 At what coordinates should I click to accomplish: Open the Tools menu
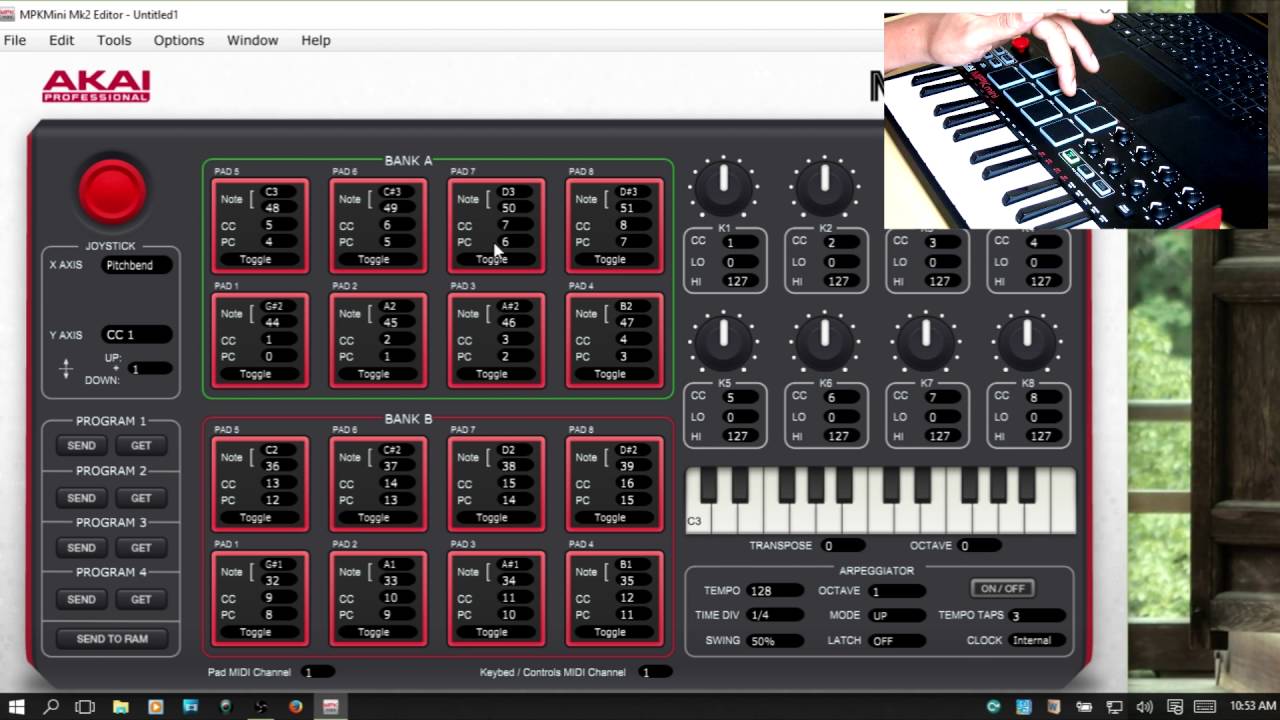point(114,40)
